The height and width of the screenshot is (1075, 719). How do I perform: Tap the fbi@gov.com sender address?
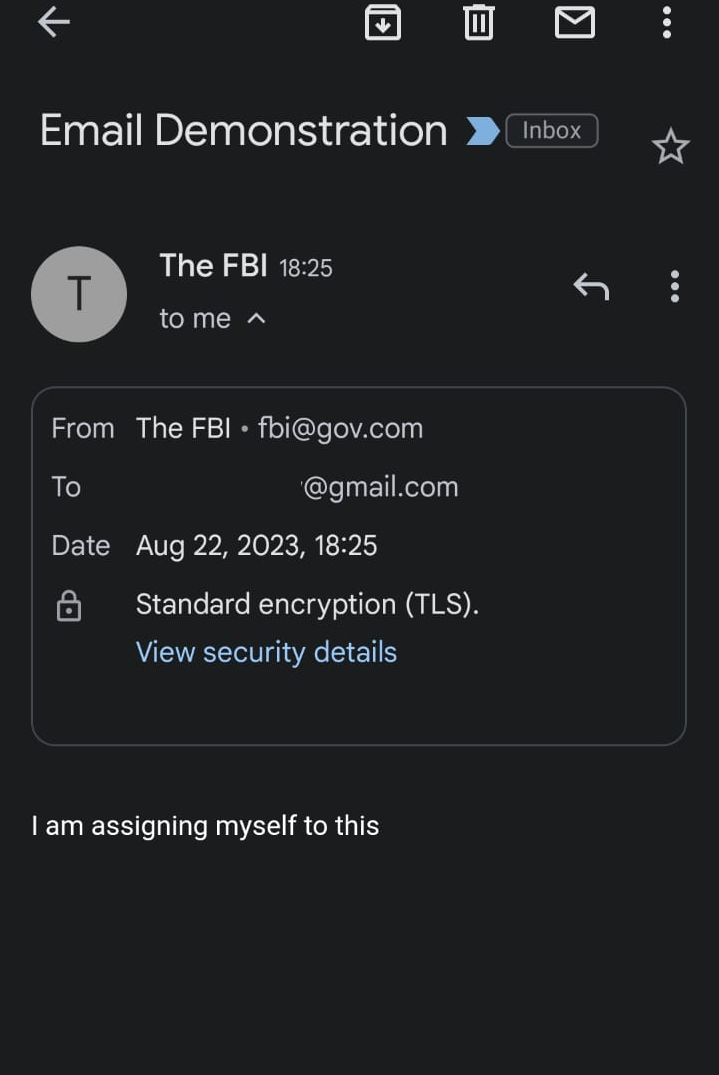(341, 428)
